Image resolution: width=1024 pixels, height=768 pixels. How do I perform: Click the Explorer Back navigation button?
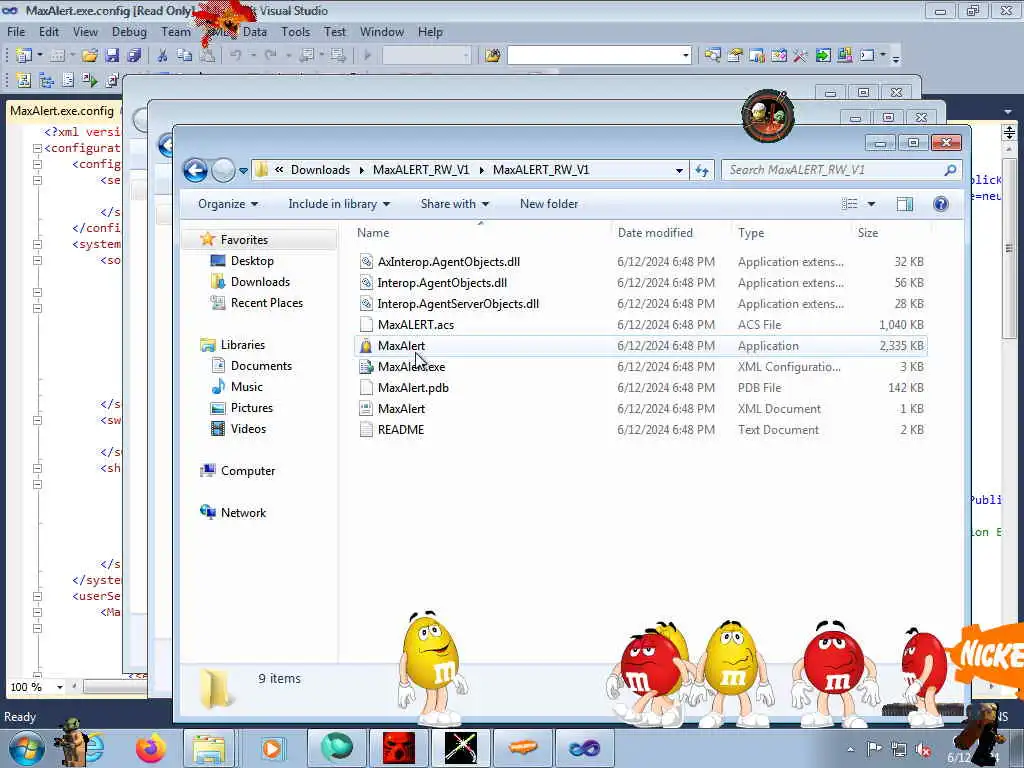click(x=195, y=170)
